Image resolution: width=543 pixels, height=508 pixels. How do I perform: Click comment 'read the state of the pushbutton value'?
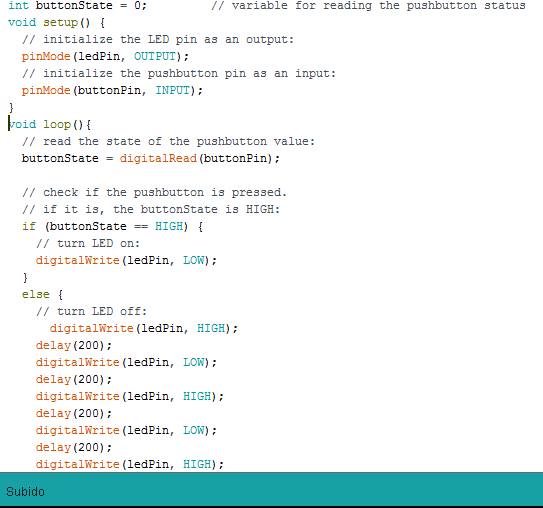point(168,141)
